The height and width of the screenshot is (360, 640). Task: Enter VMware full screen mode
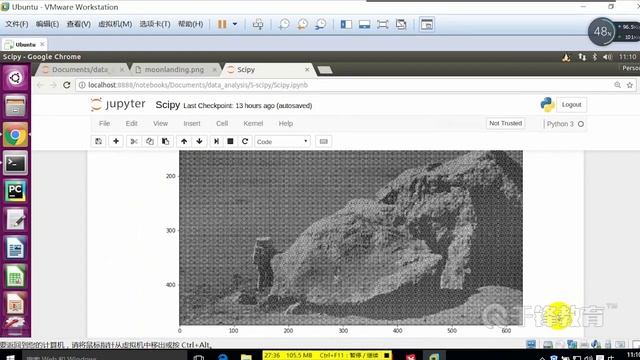tap(382, 24)
